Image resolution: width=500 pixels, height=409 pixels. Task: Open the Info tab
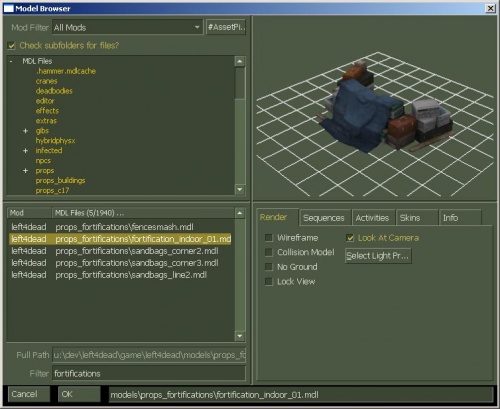pyautogui.click(x=460, y=218)
